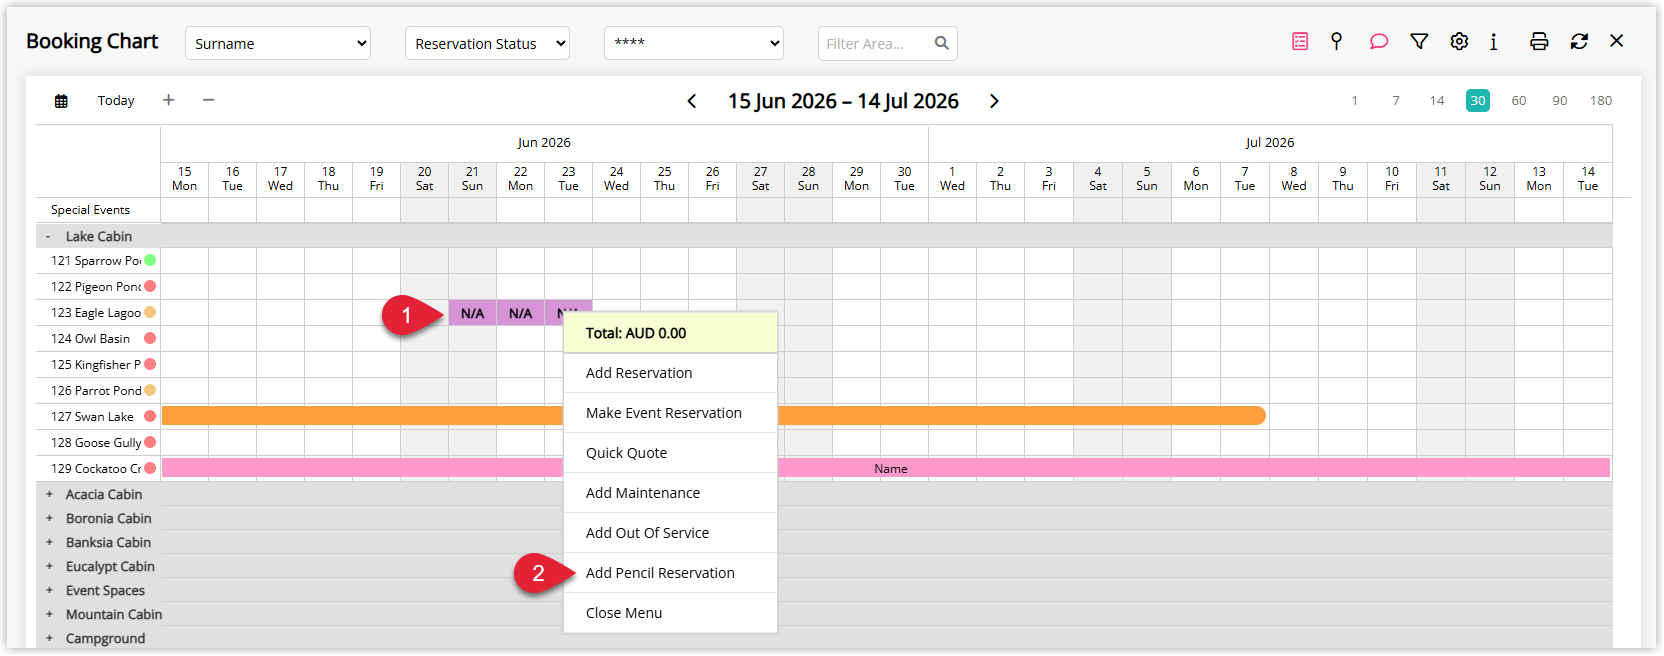Refresh the booking chart
Image resolution: width=1664 pixels, height=656 pixels.
point(1579,41)
